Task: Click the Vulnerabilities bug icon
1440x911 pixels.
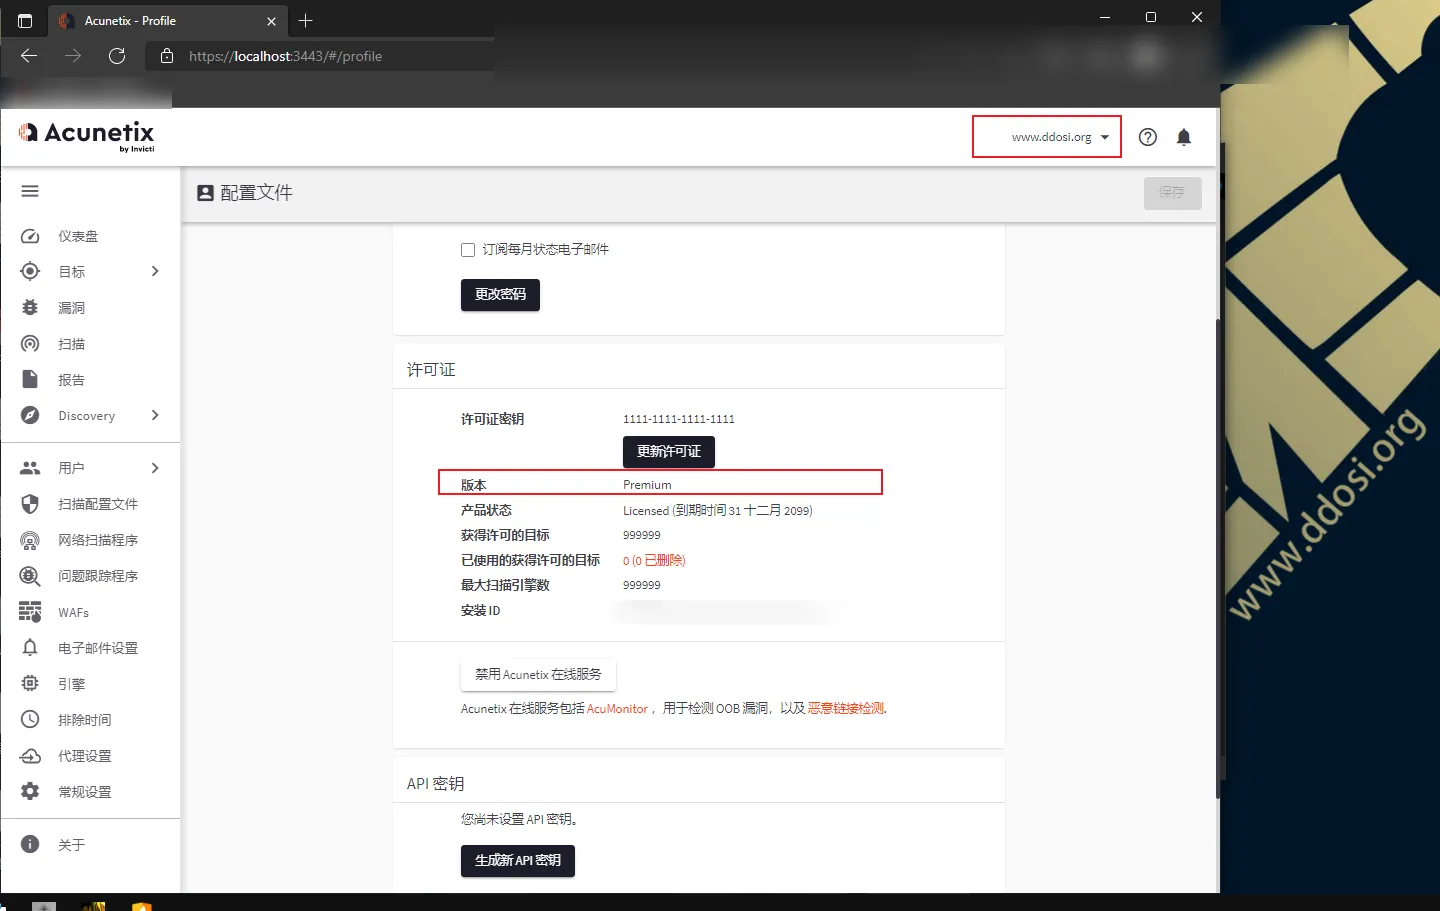Action: [30, 307]
